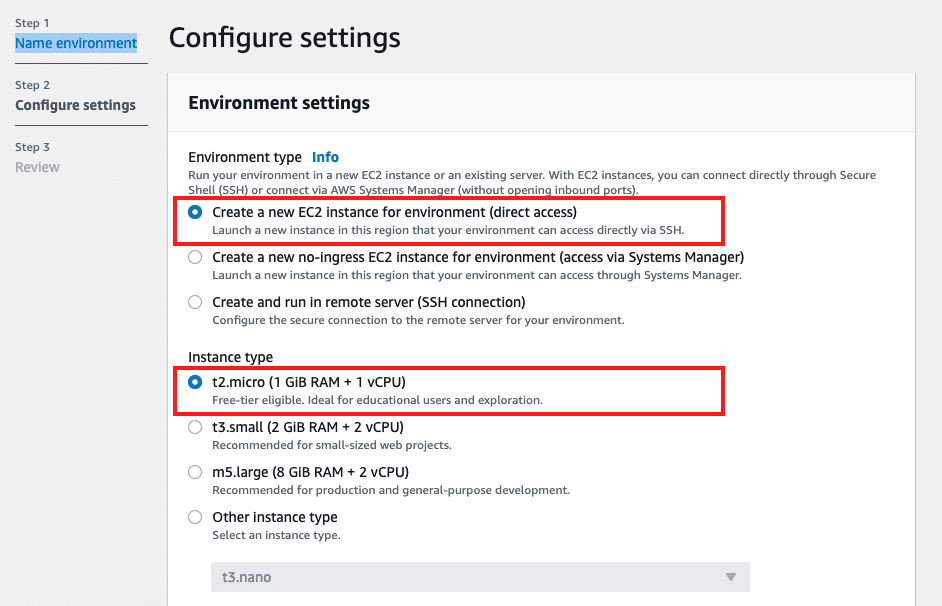The image size is (942, 606).
Task: Choose no-ingress EC2 instance via Systems Manager
Action: pos(195,258)
